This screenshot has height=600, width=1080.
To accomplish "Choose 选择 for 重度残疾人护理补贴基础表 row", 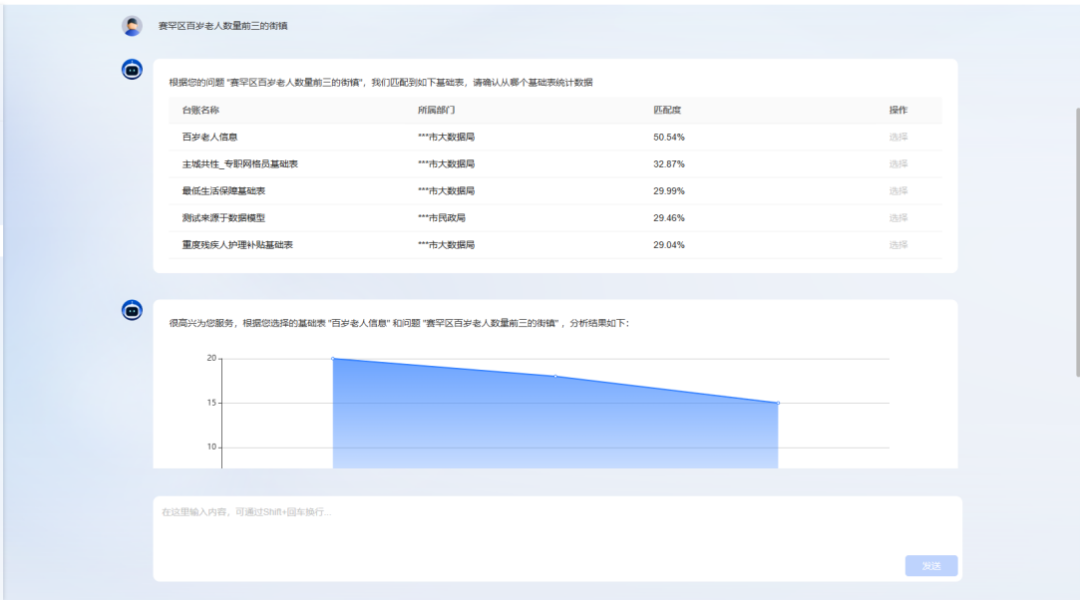I will [897, 245].
